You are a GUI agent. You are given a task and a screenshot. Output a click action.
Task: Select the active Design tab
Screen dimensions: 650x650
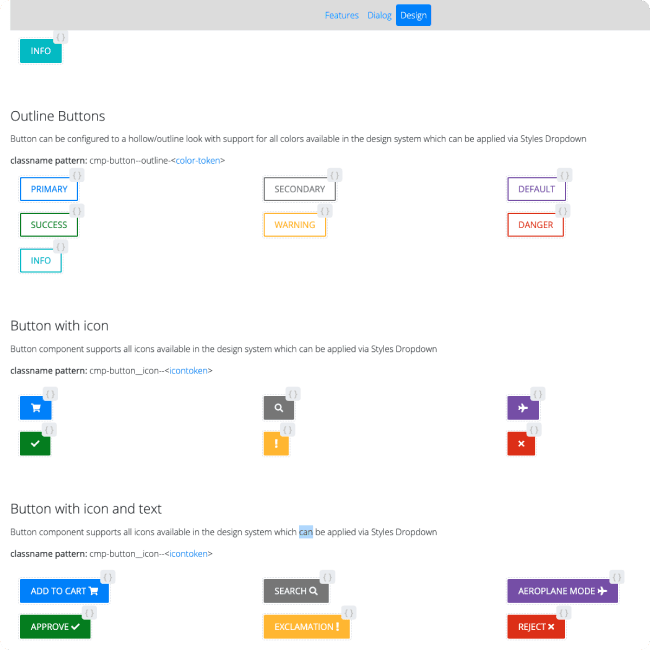point(413,16)
